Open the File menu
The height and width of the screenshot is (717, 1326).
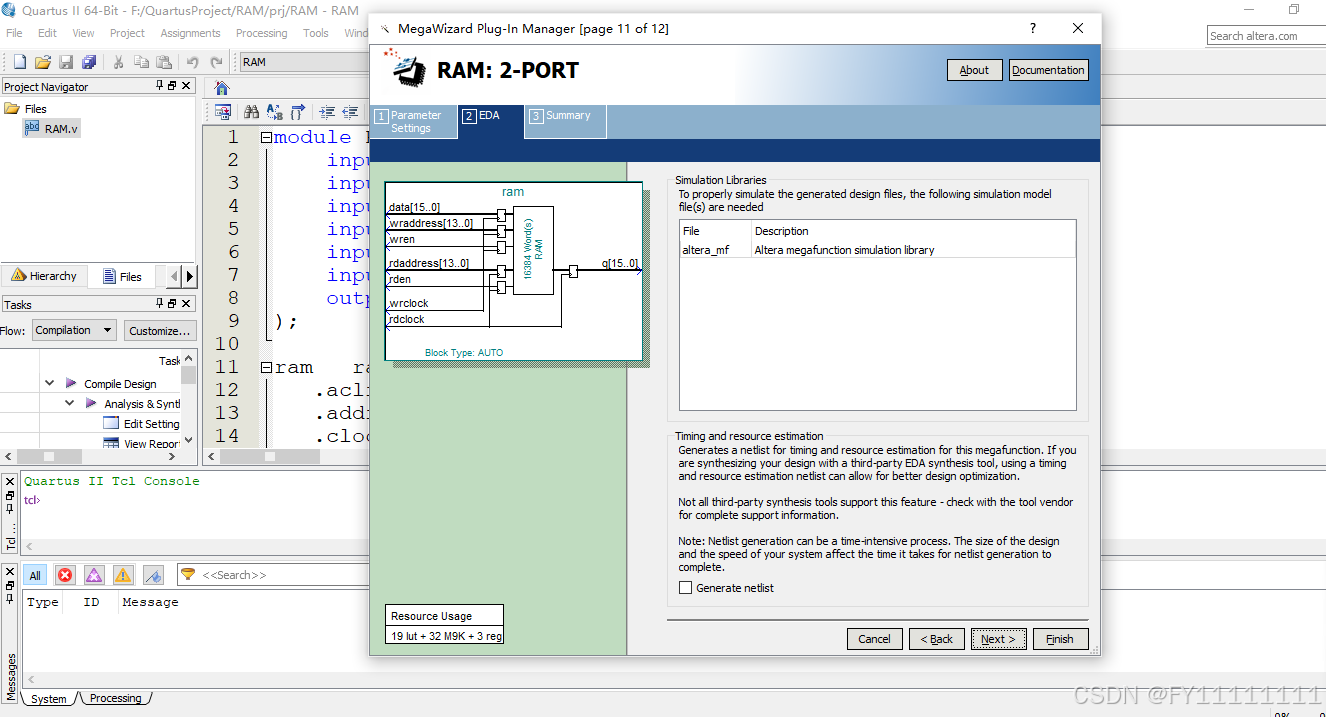click(x=14, y=33)
